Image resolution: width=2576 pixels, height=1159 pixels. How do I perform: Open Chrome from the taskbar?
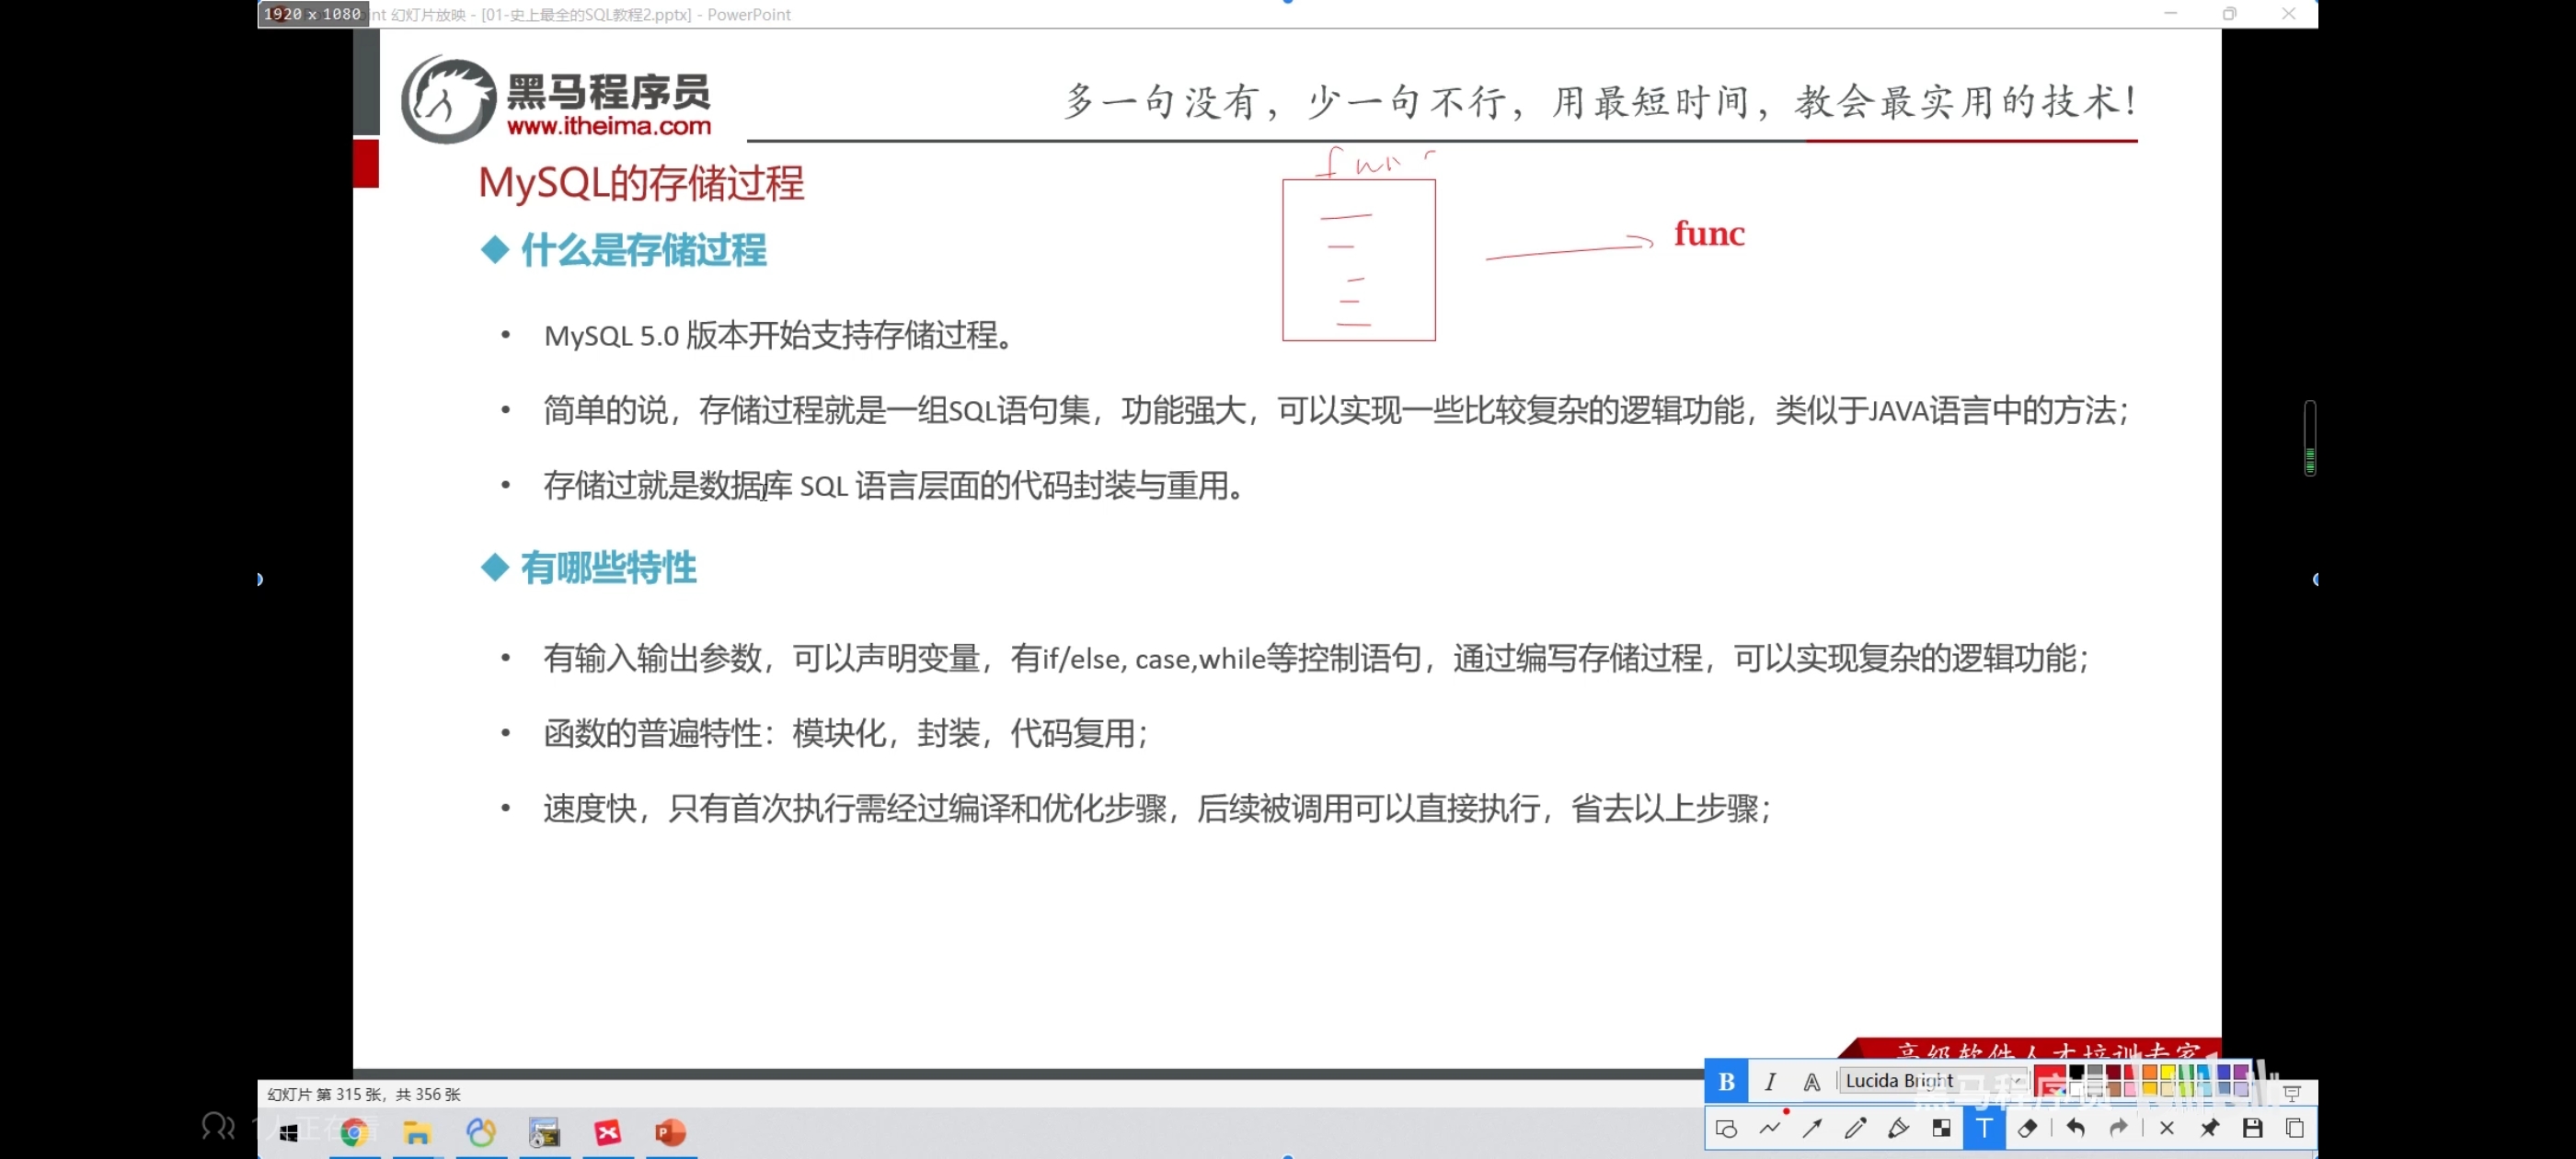354,1132
